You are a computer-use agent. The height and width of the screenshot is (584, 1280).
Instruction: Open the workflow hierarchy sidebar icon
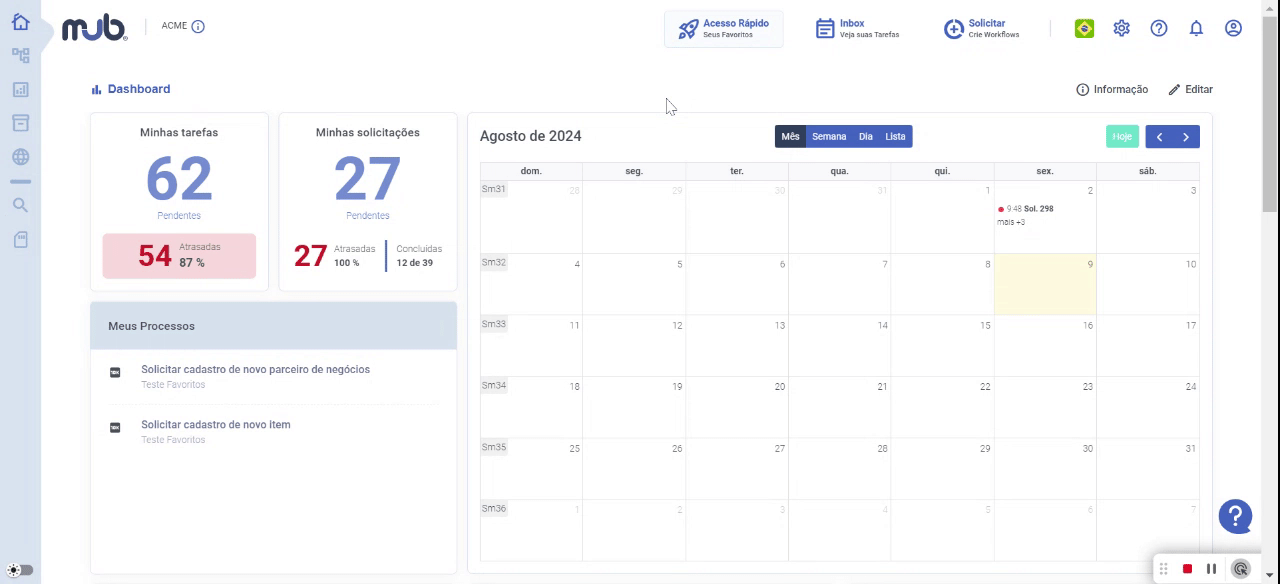pos(20,56)
